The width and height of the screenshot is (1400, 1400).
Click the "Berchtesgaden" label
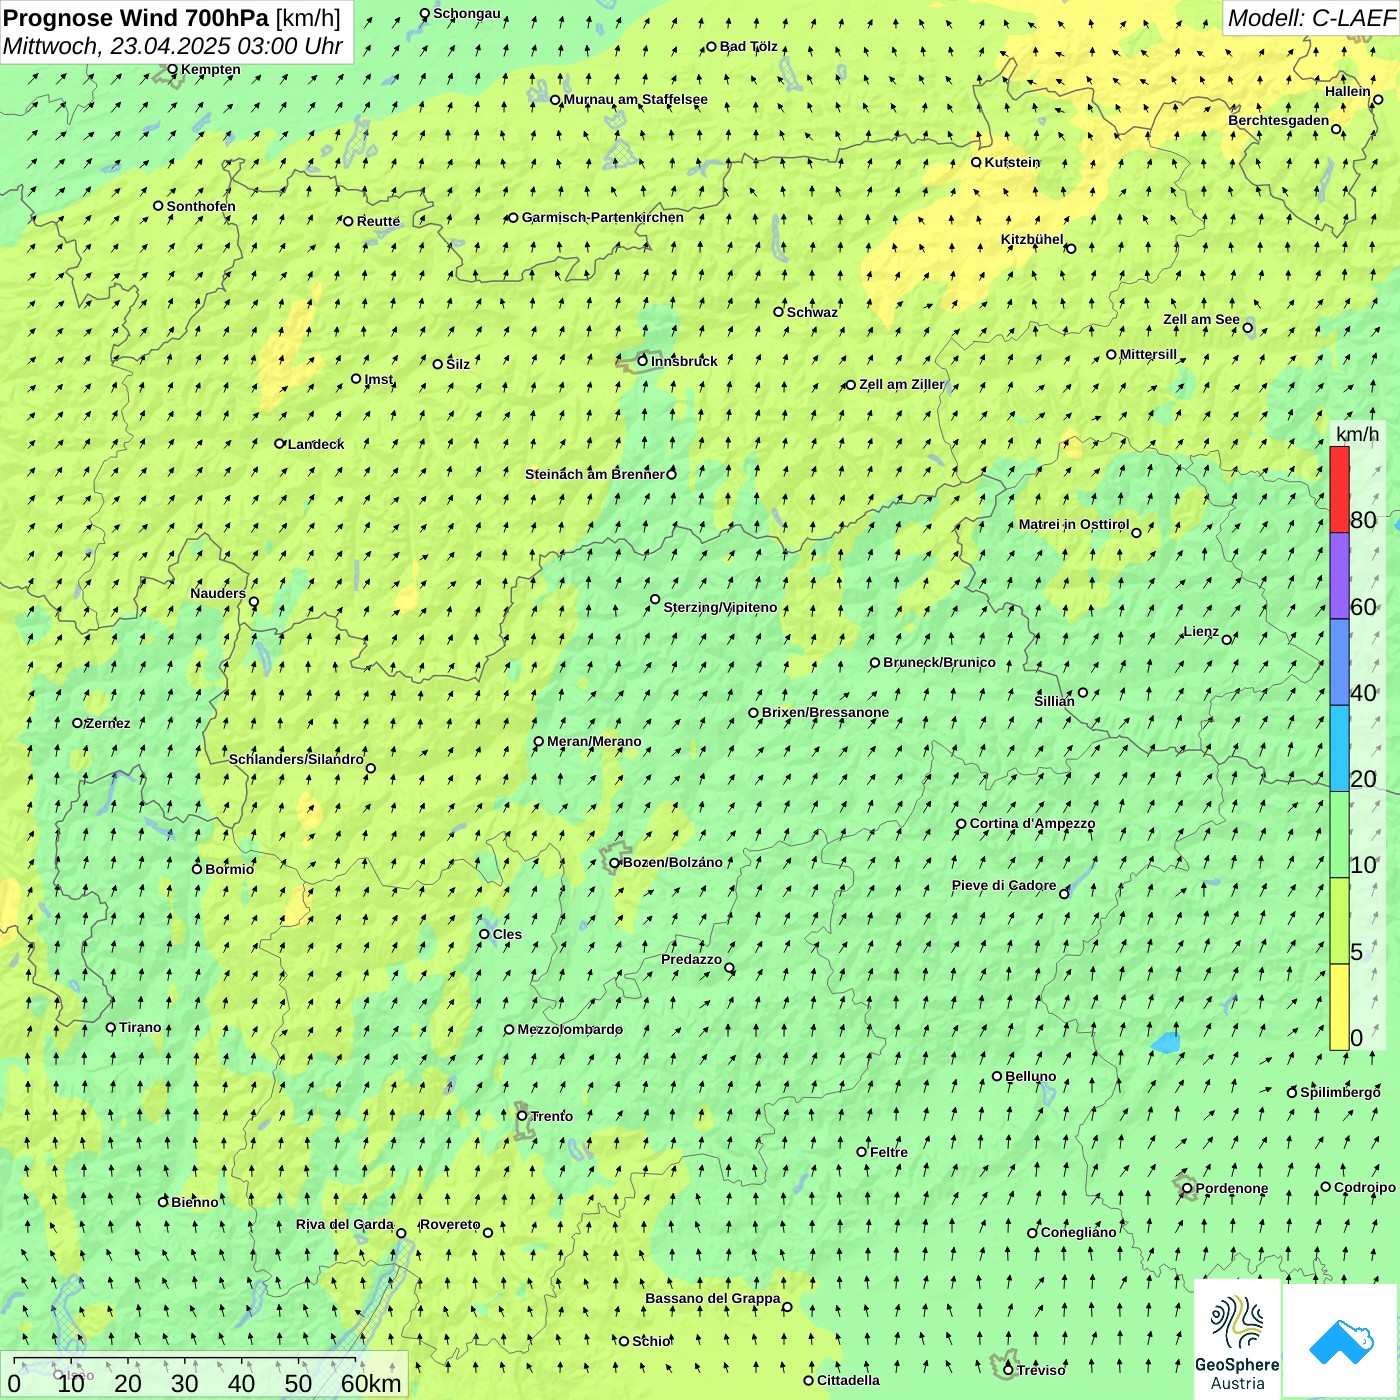click(x=1279, y=121)
